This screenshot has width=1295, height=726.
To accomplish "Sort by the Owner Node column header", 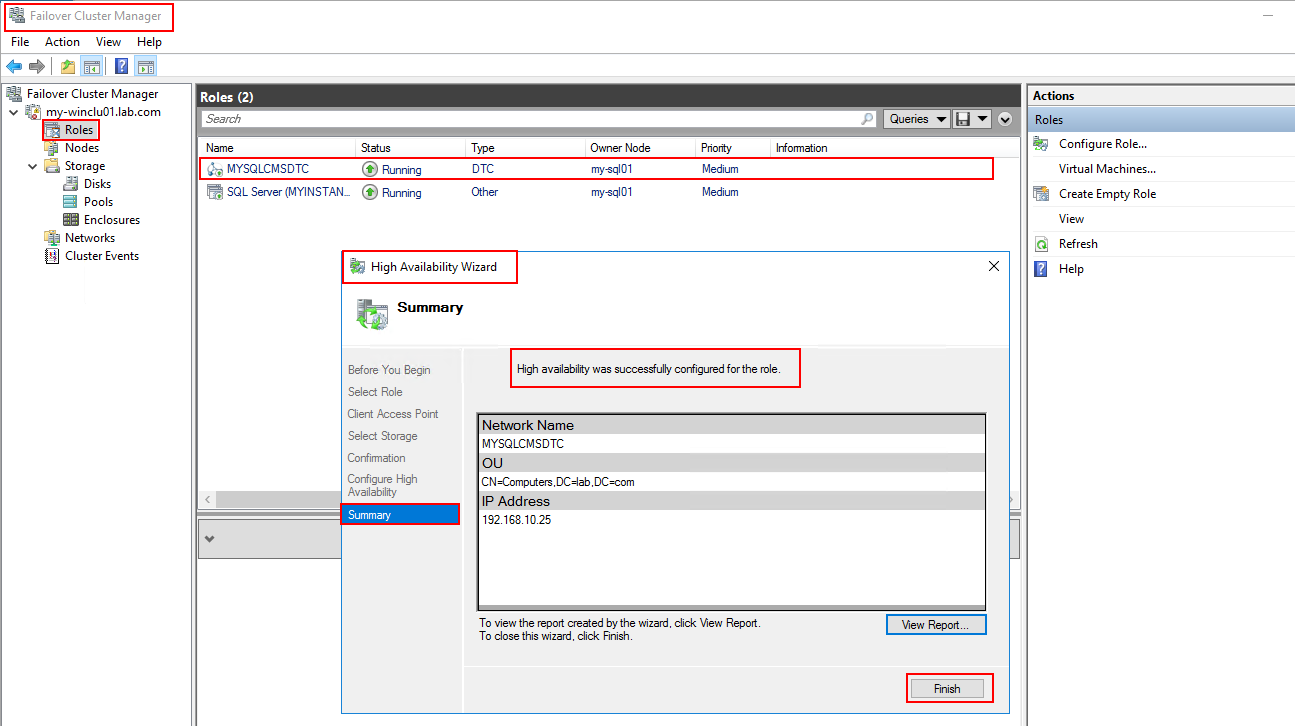I will coord(640,148).
